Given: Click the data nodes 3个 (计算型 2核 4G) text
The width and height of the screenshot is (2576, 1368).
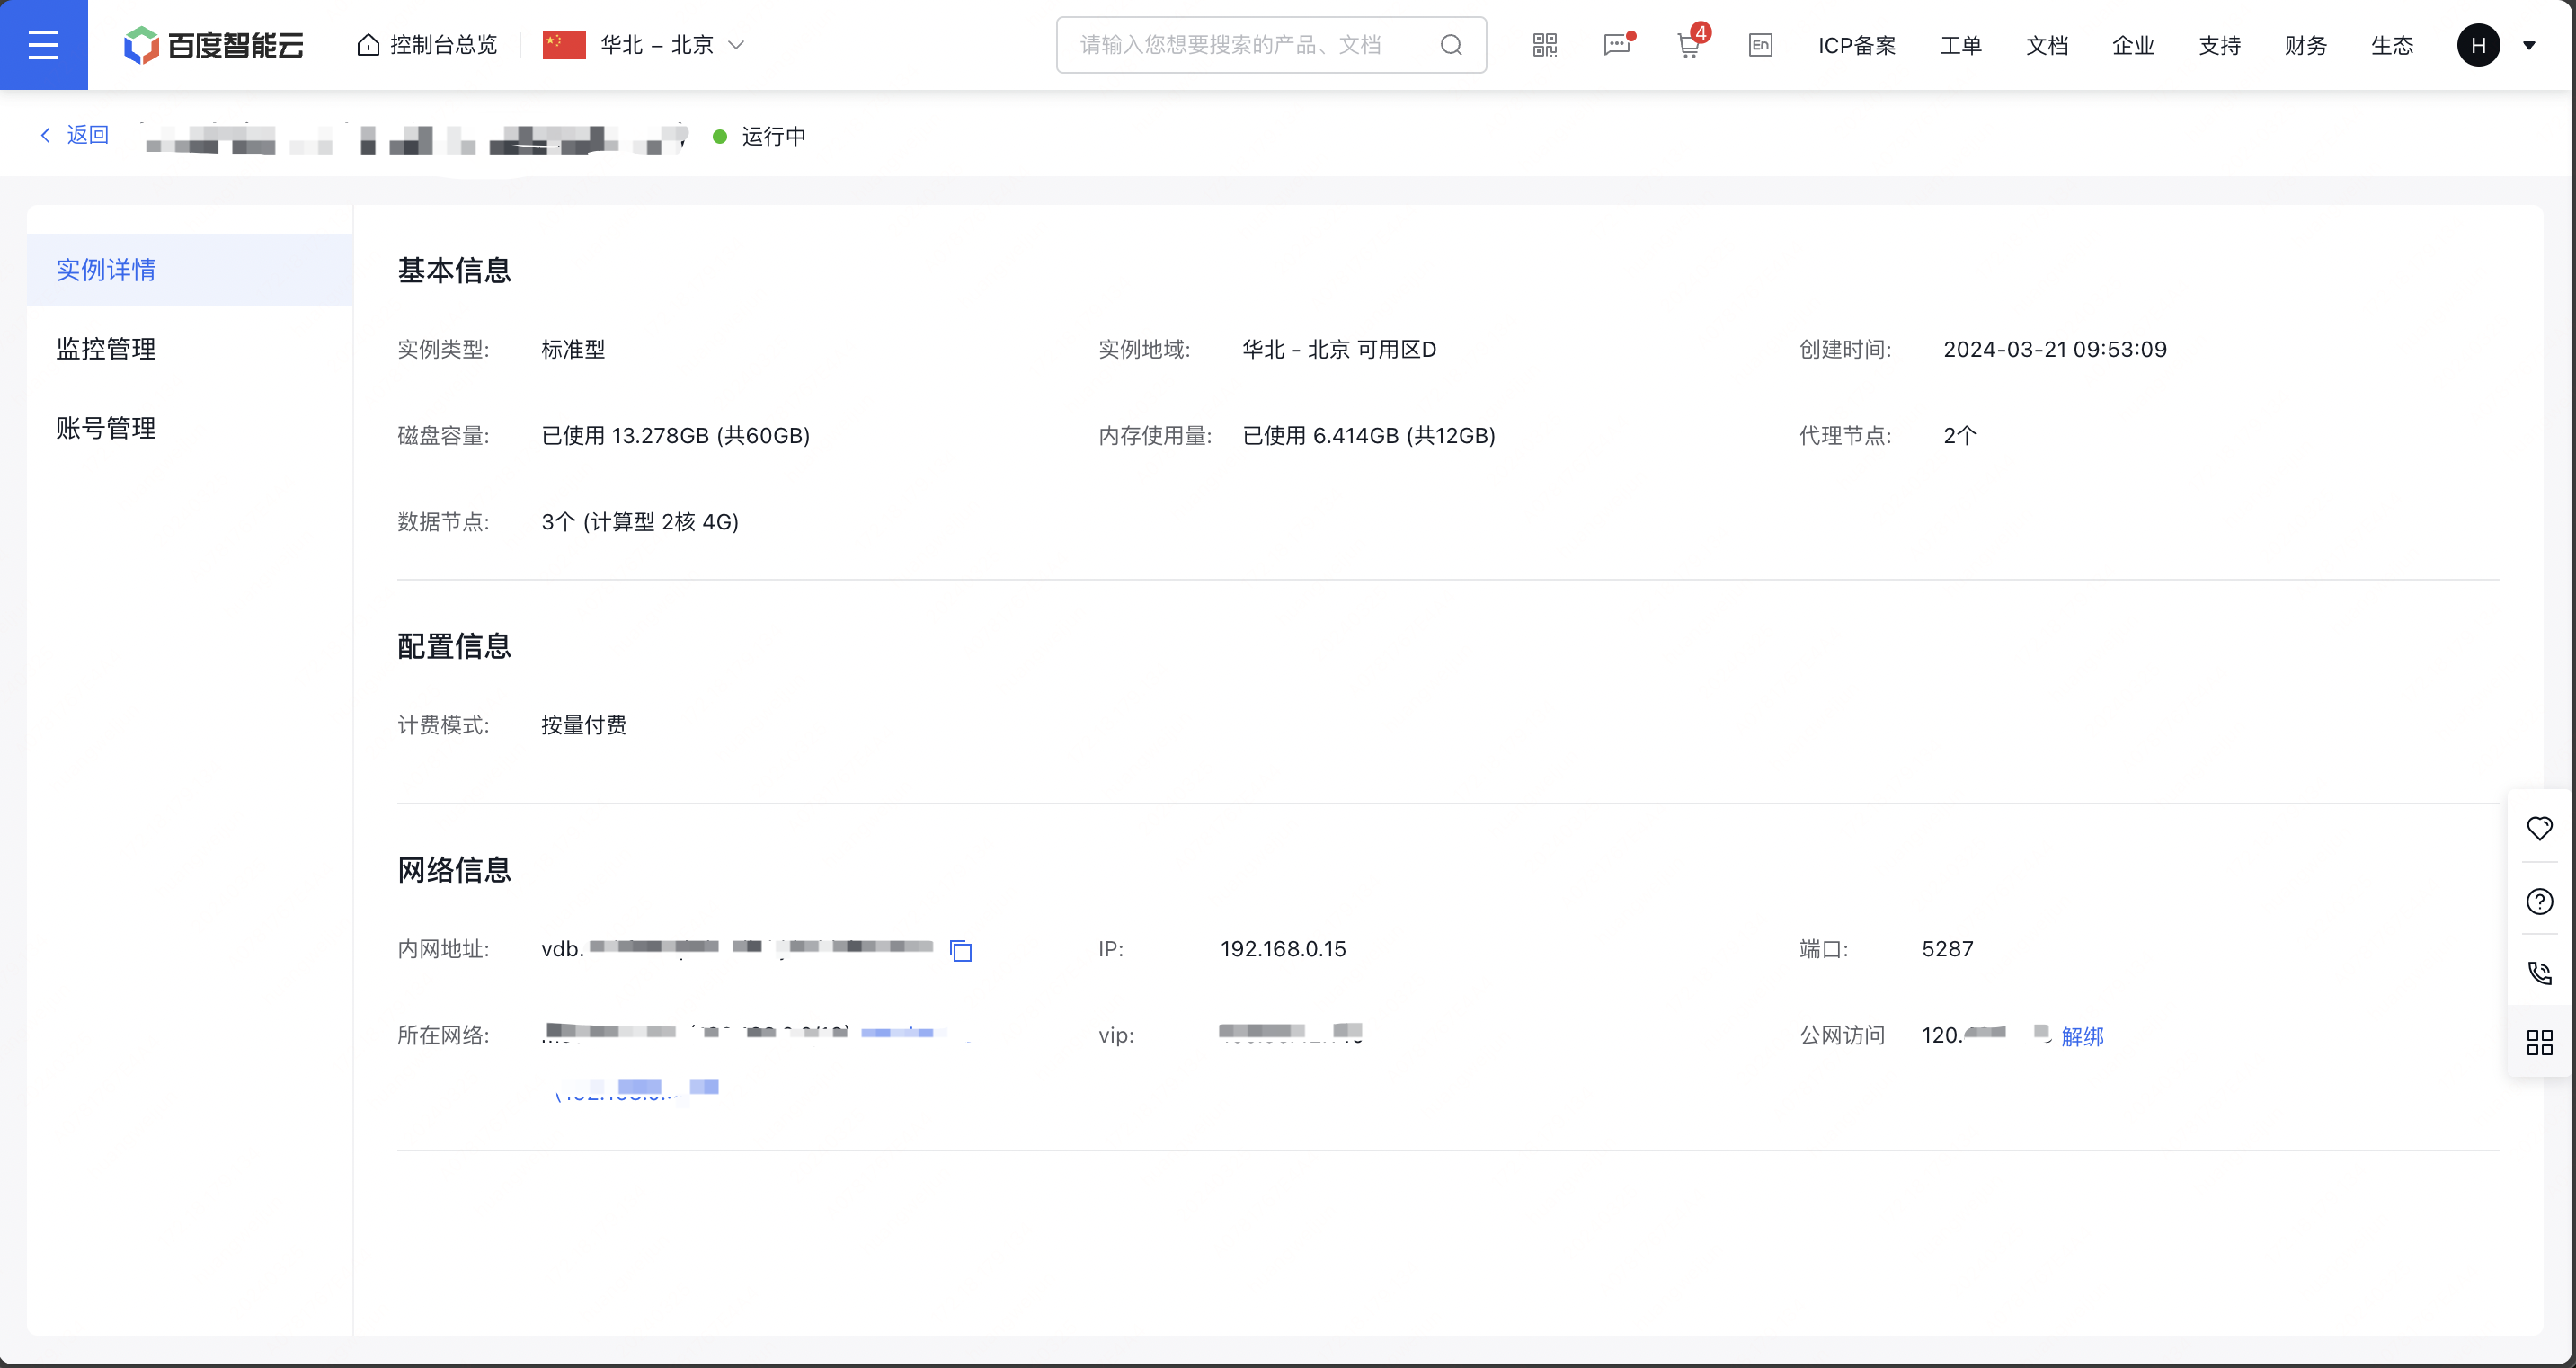Looking at the screenshot, I should coord(640,522).
